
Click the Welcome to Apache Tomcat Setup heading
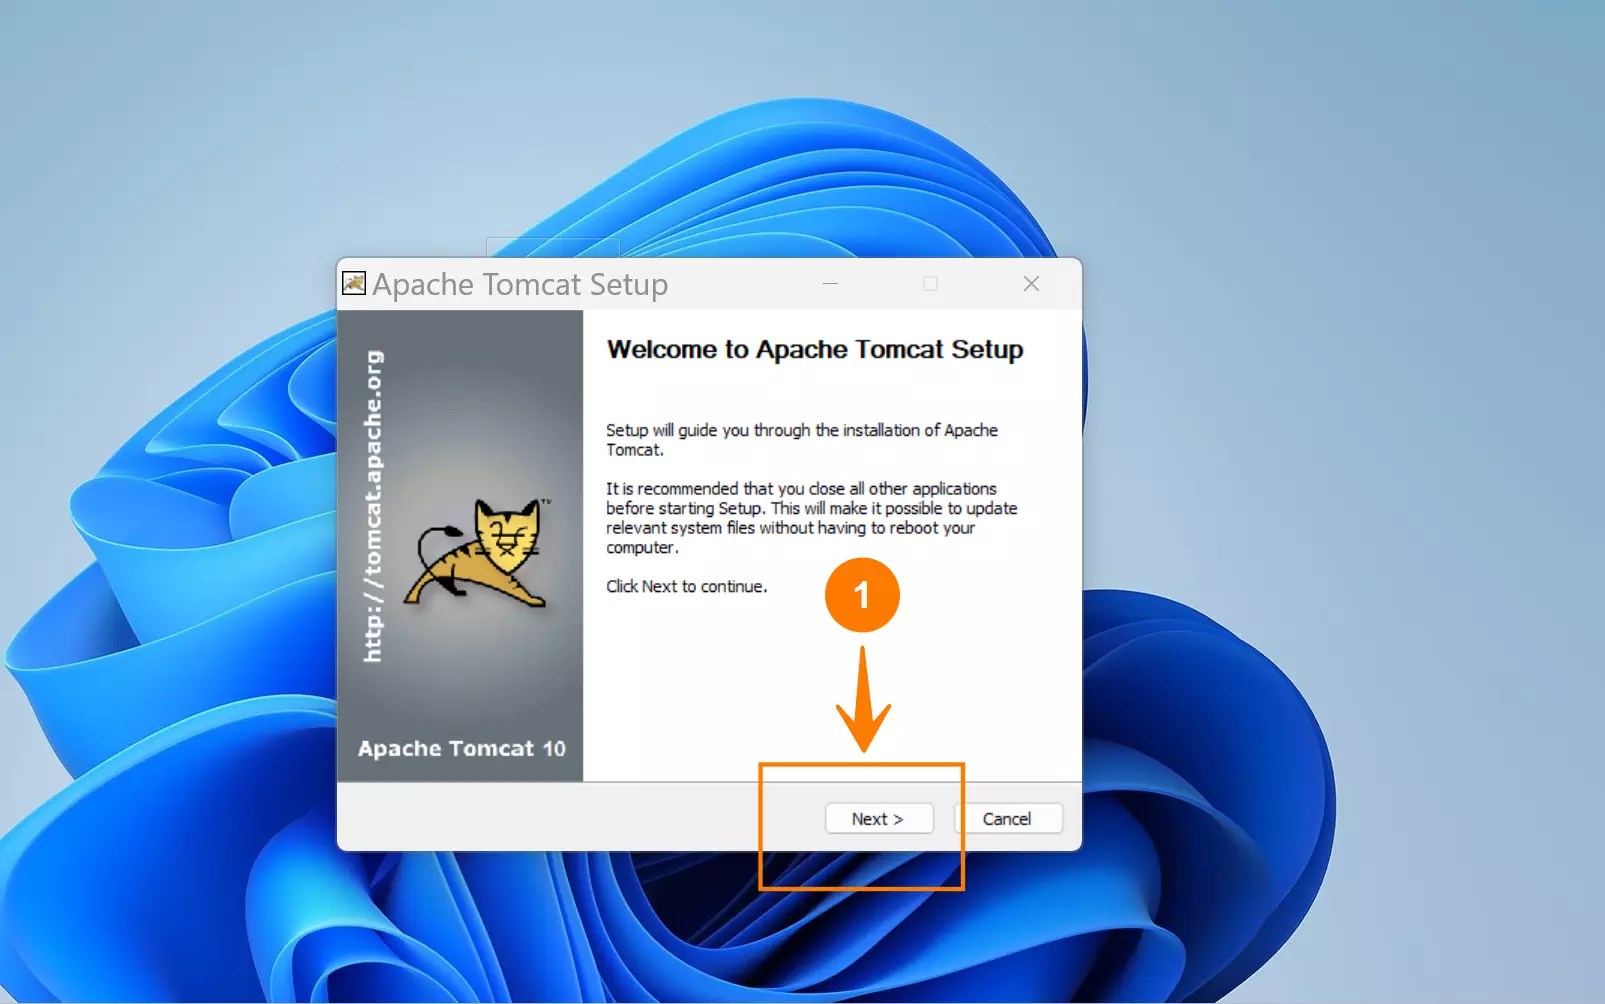(814, 350)
